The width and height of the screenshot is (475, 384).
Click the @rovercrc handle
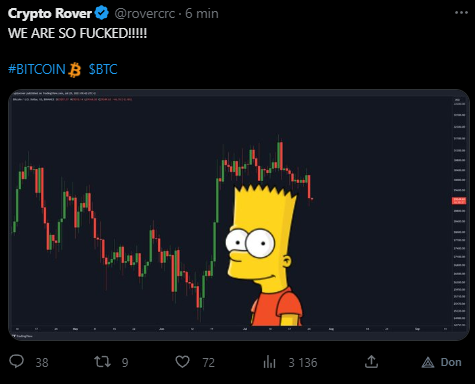pyautogui.click(x=145, y=14)
